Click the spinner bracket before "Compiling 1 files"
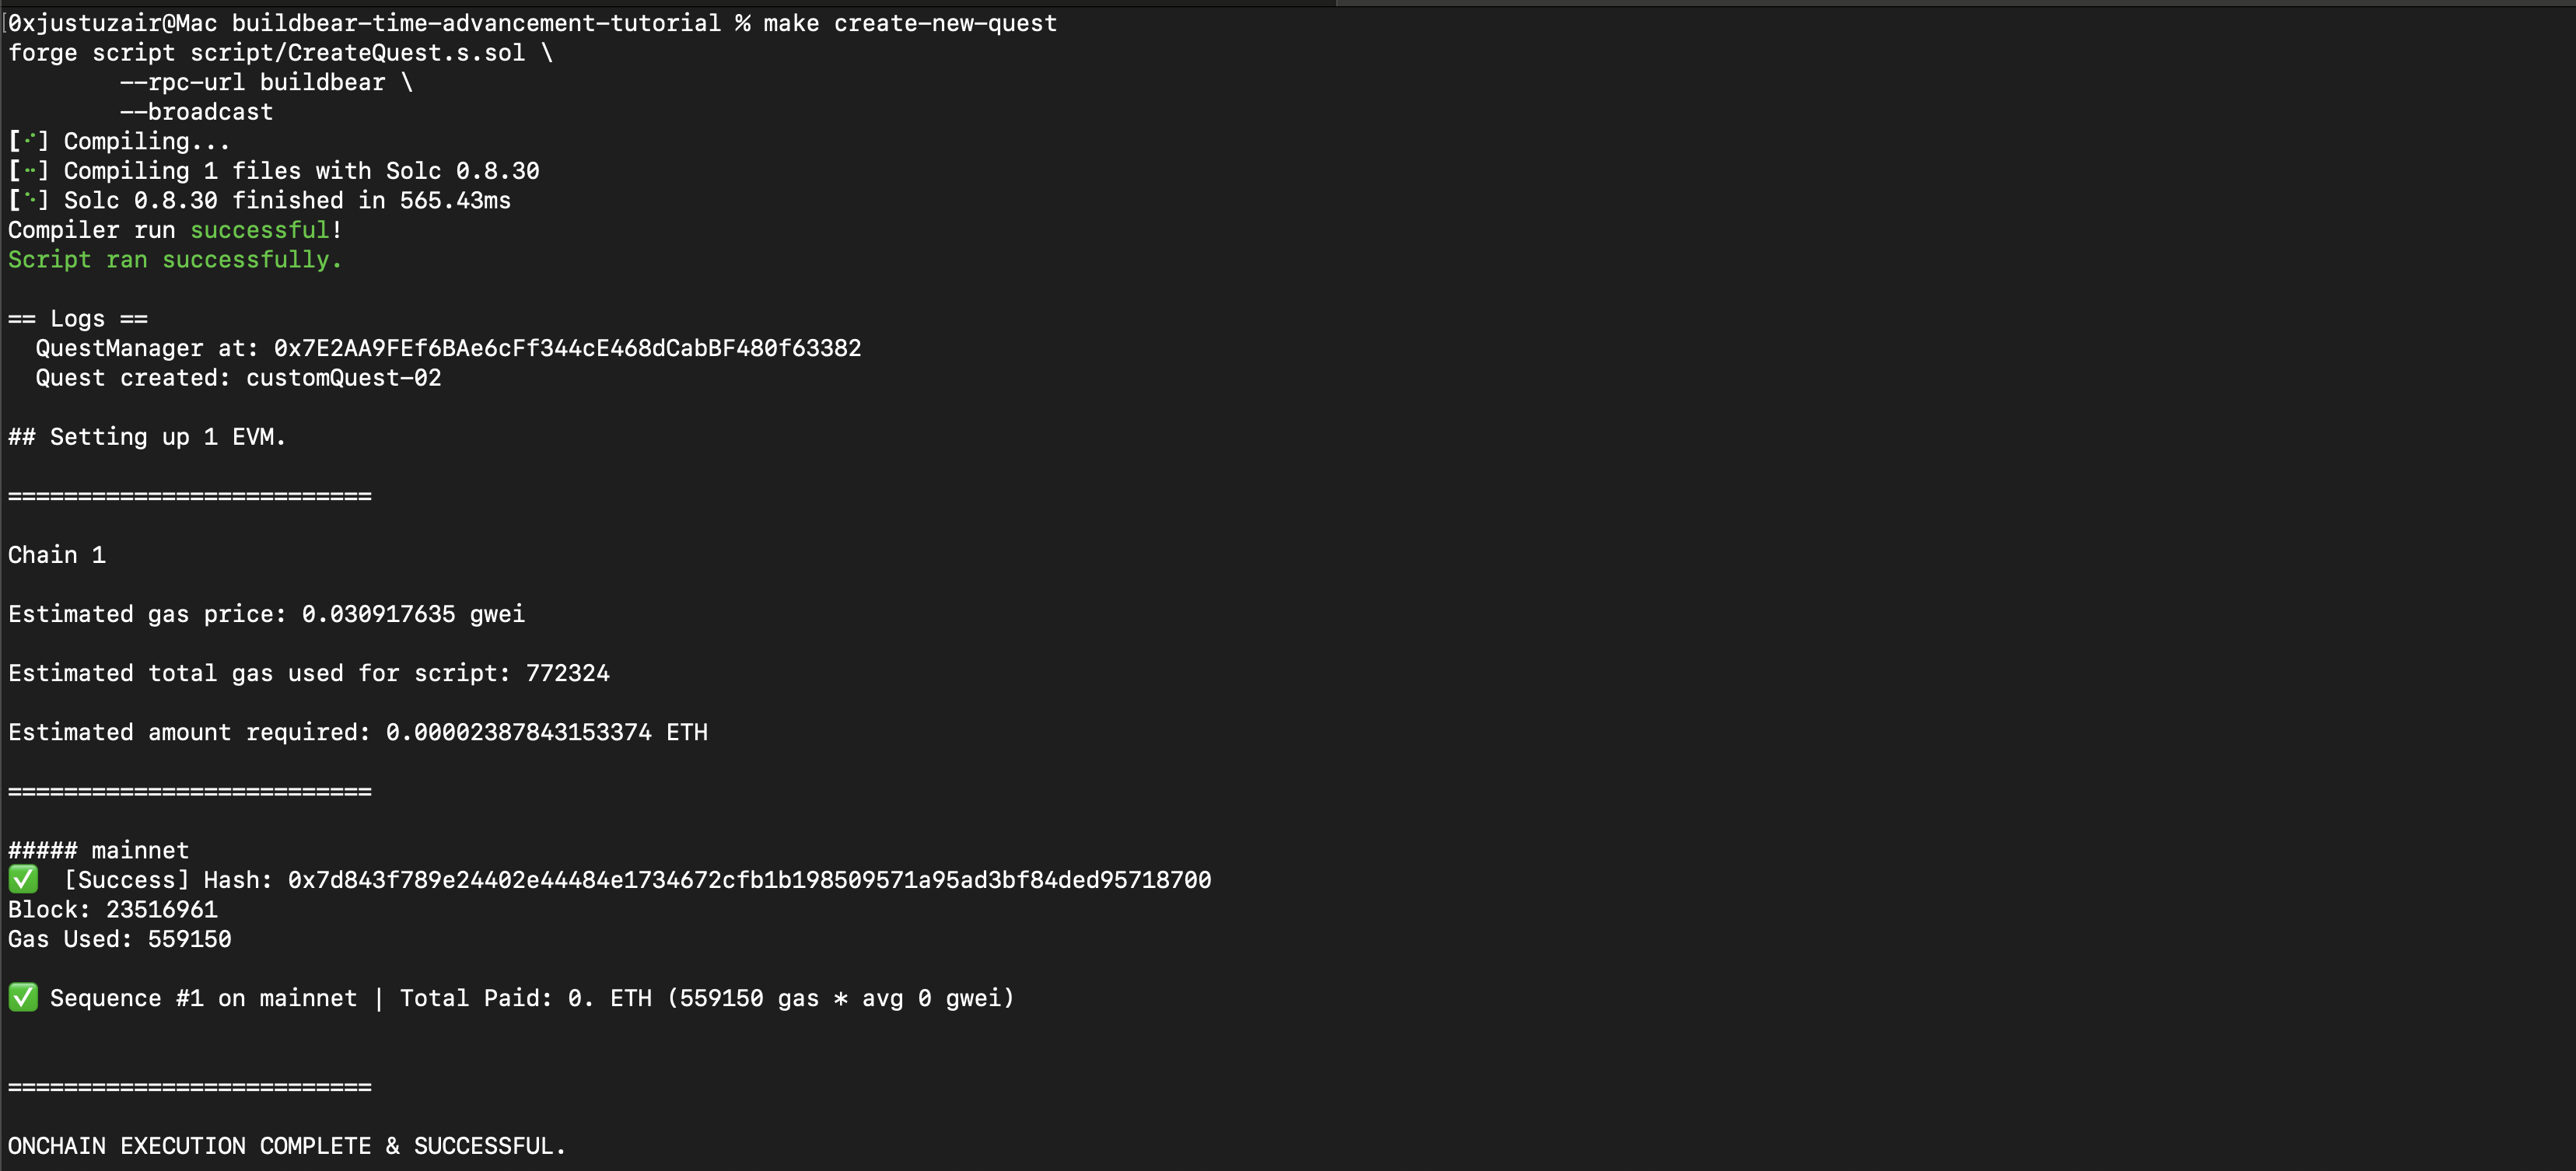Viewport: 2576px width, 1171px height. (x=29, y=171)
